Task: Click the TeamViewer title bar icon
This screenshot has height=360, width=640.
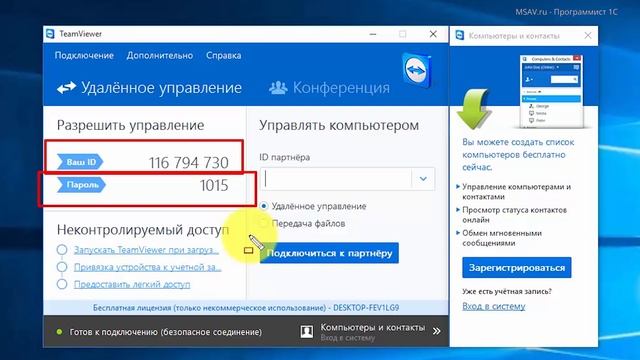Action: [x=50, y=34]
